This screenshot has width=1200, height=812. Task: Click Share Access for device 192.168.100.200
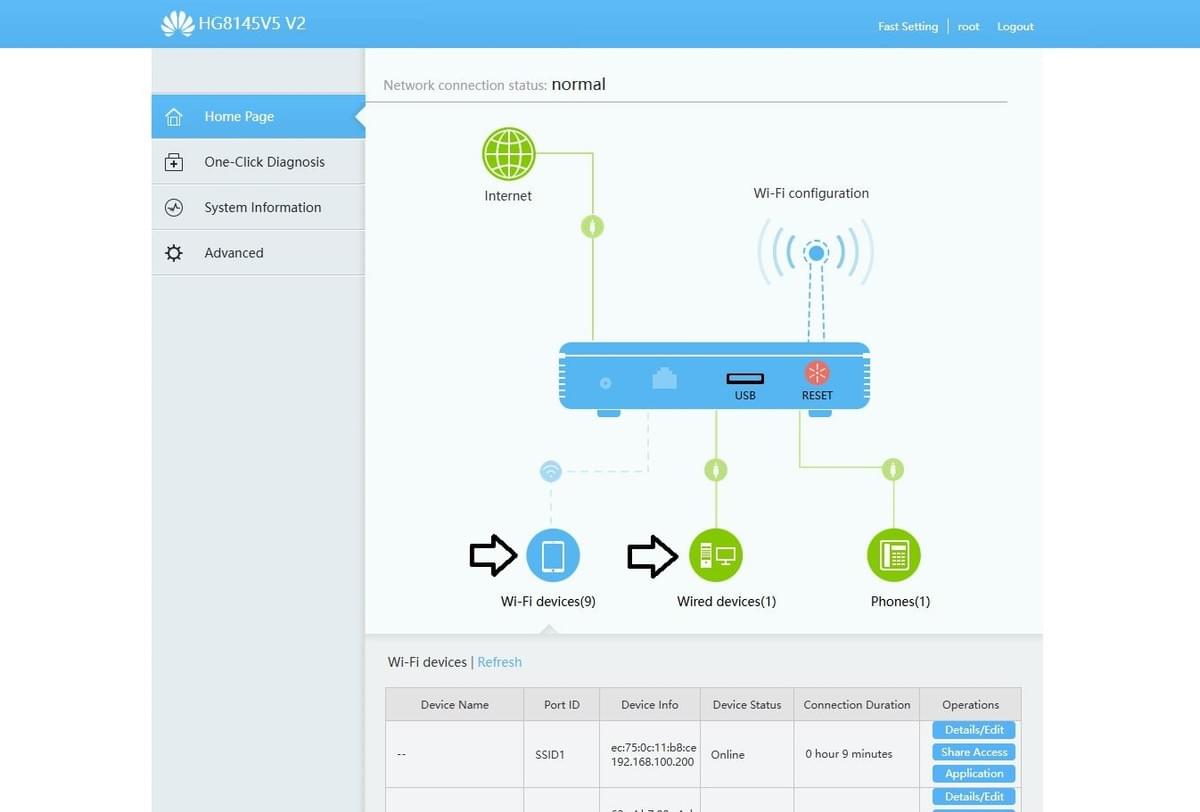(x=974, y=752)
